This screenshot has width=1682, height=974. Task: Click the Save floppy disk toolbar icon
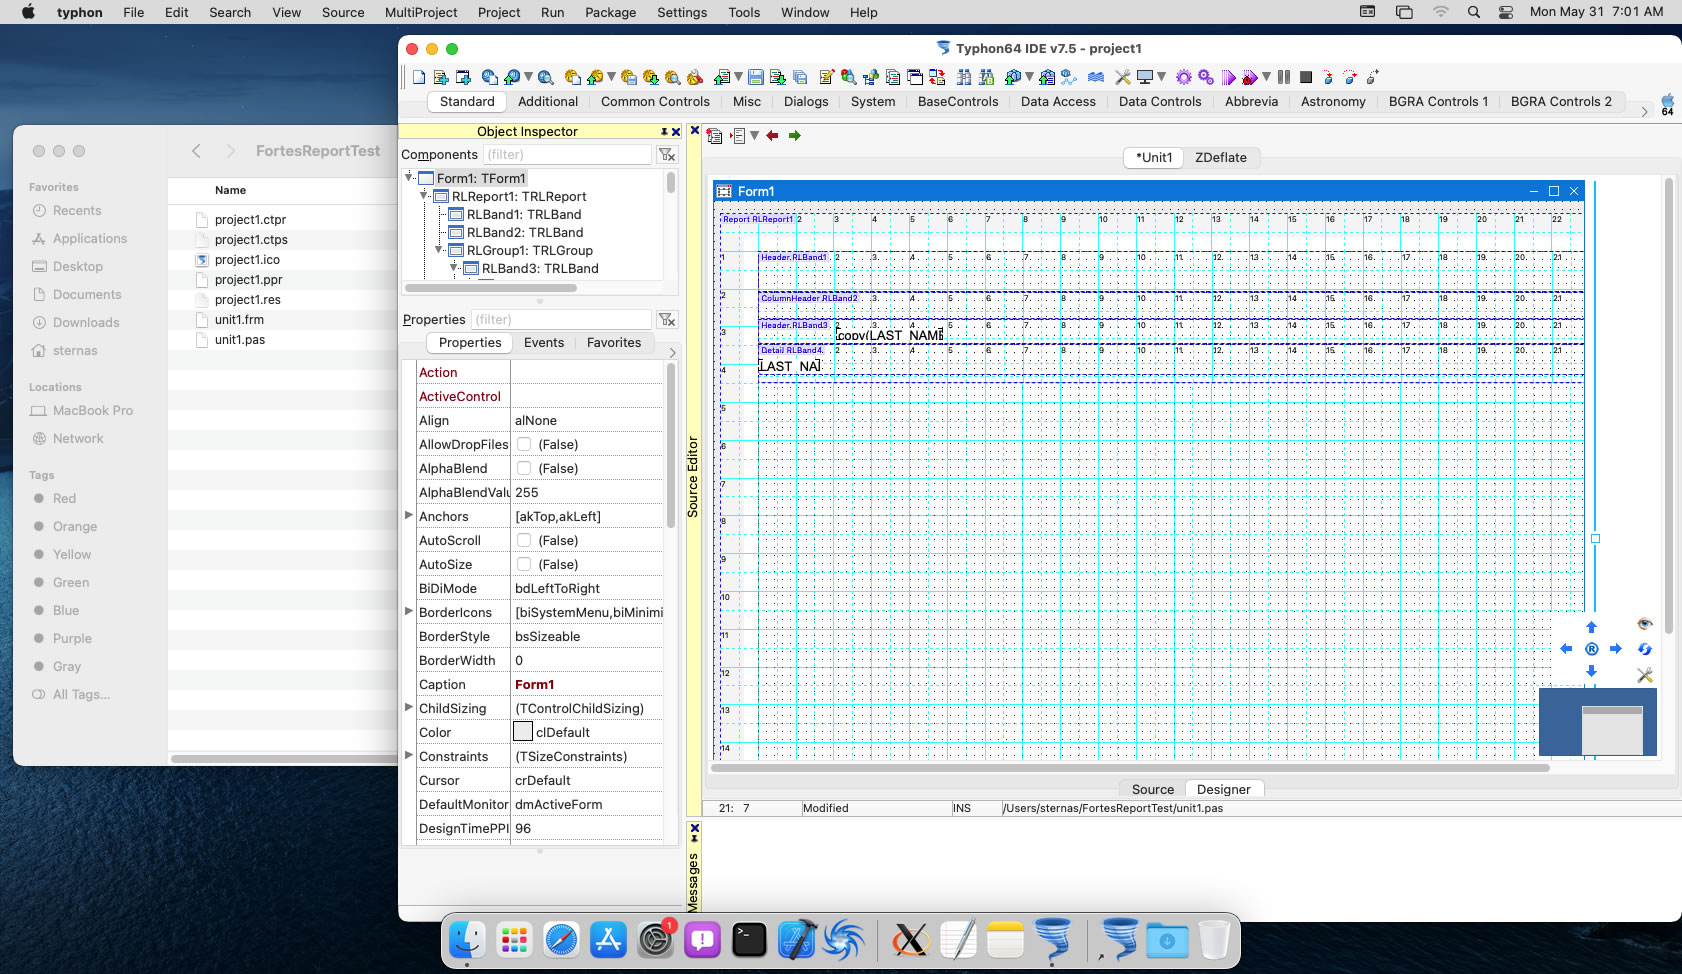tap(756, 78)
